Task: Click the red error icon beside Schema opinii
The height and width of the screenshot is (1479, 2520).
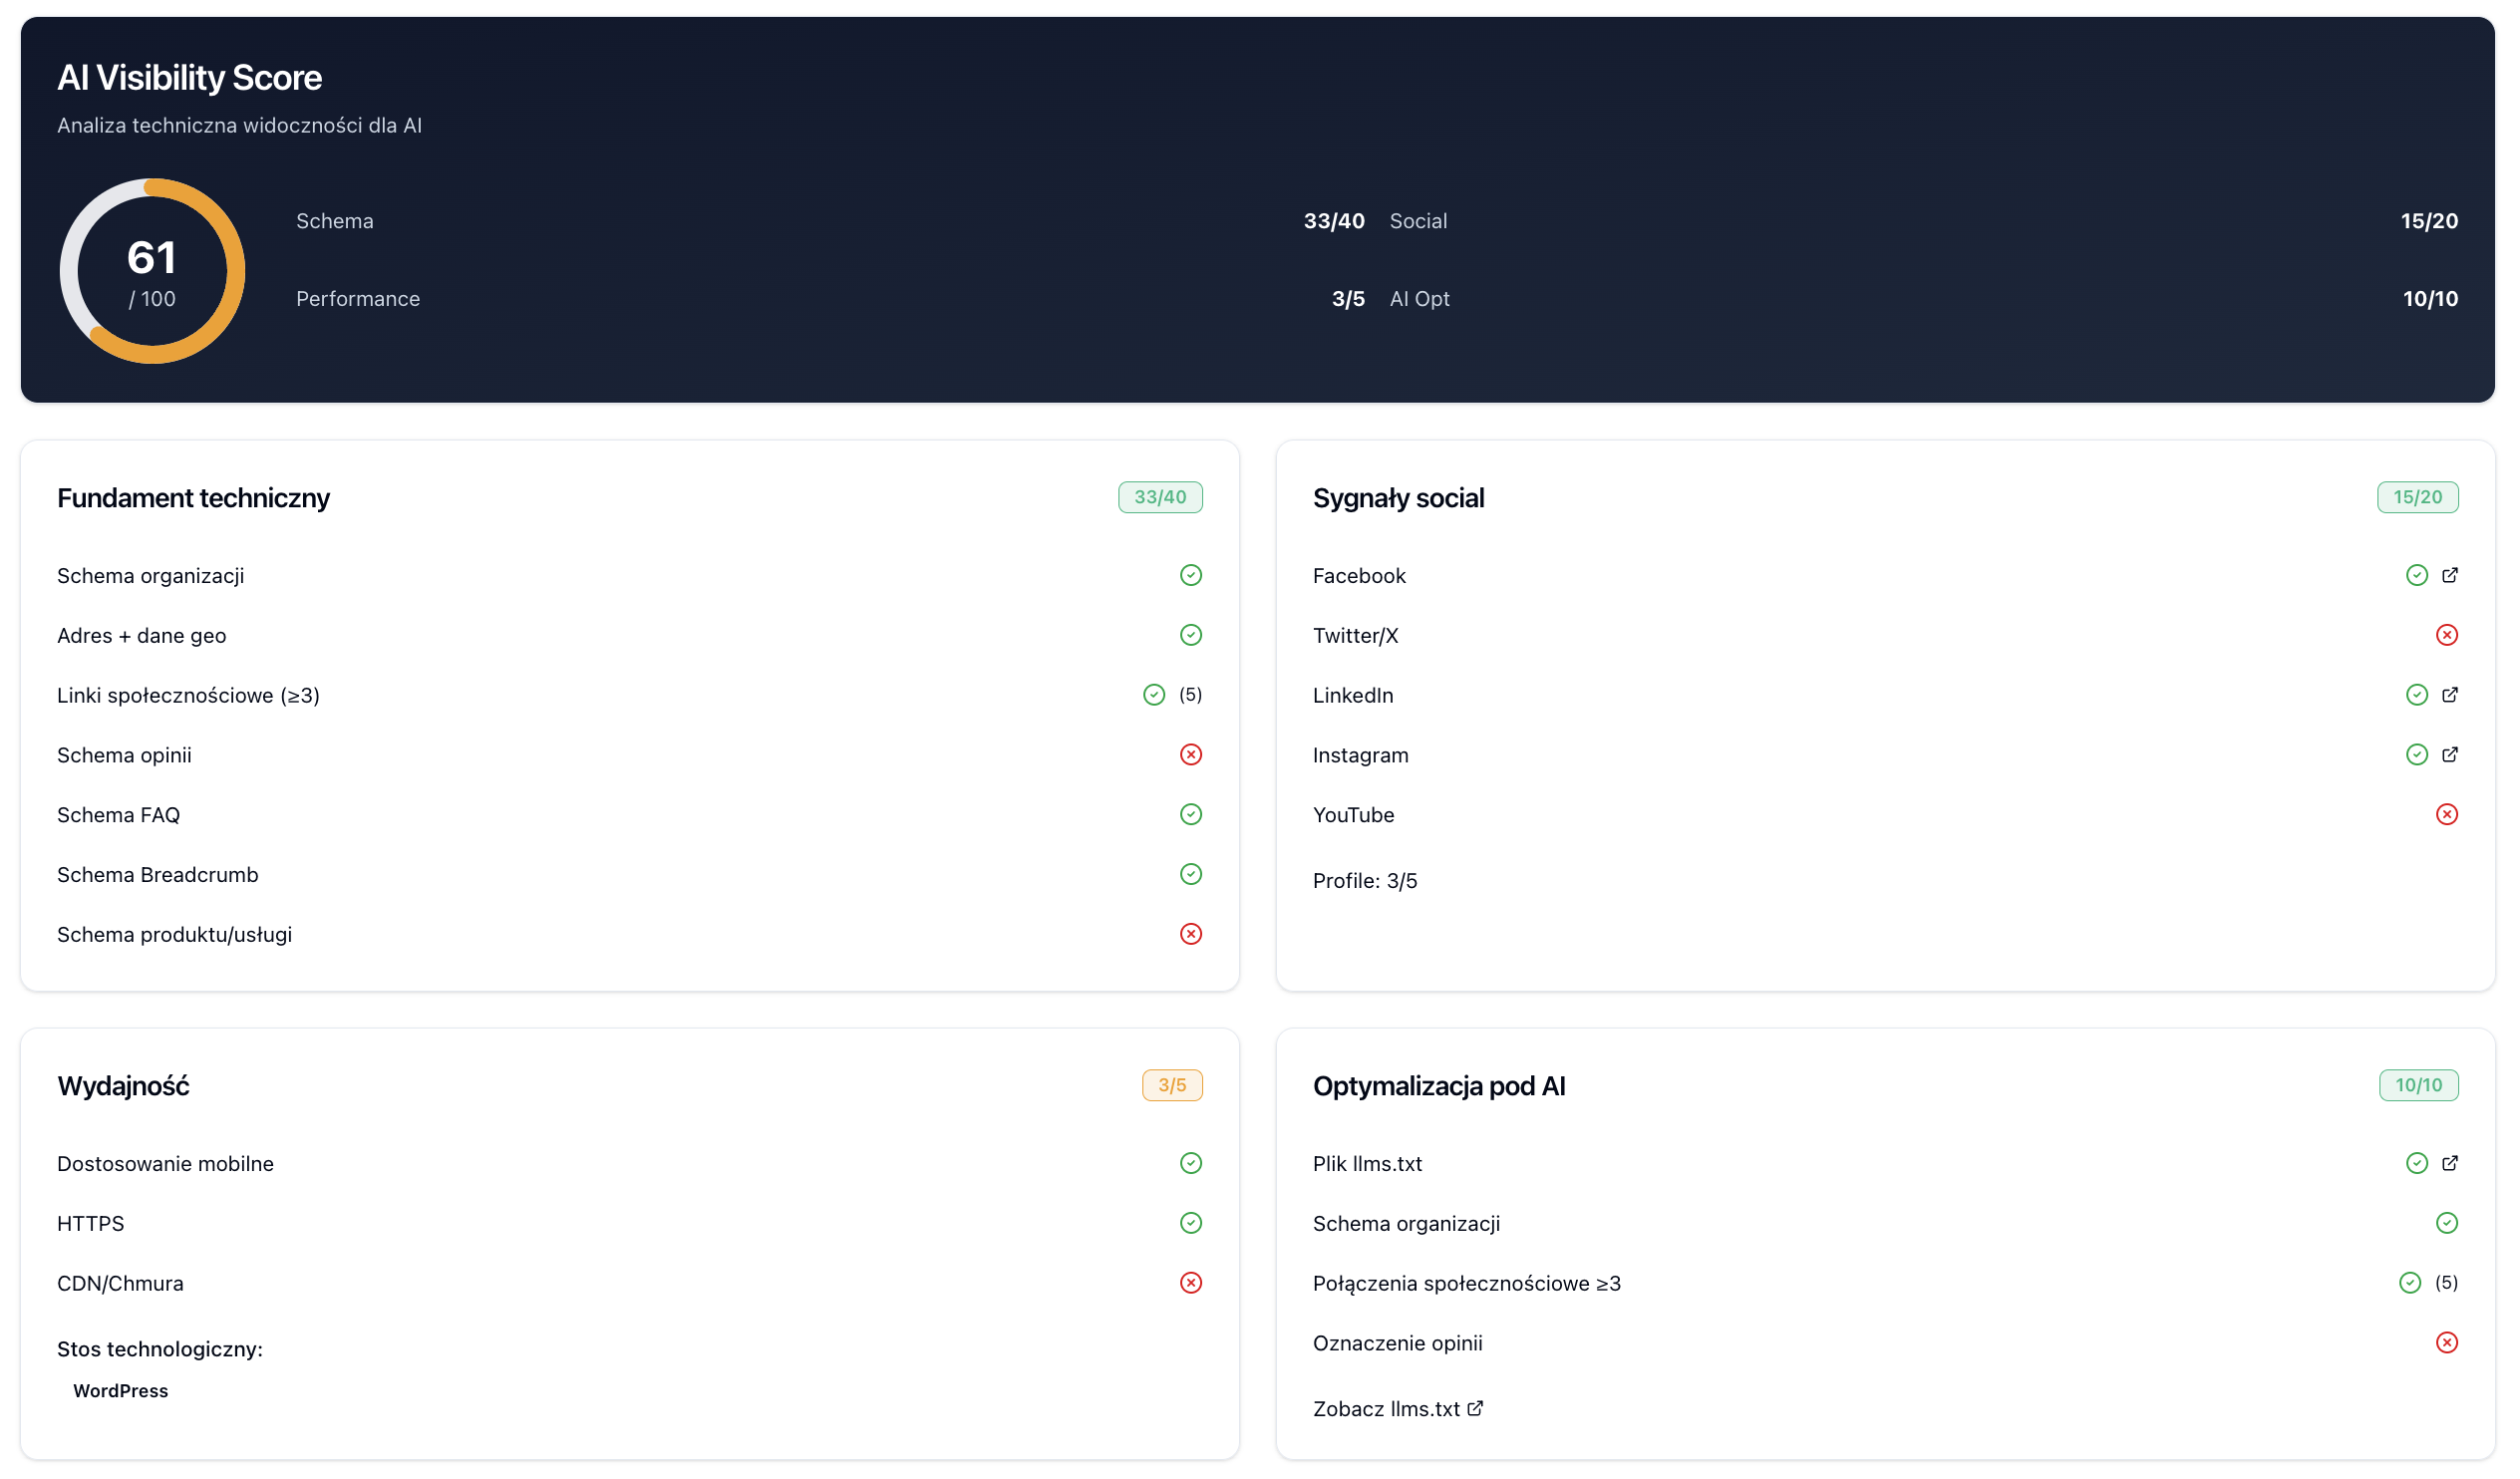Action: 1190,755
